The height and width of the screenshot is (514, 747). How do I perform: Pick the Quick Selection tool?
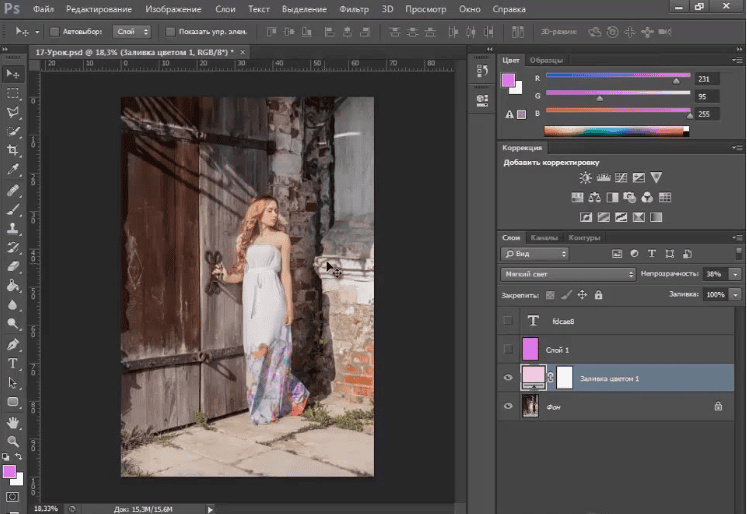tap(13, 131)
